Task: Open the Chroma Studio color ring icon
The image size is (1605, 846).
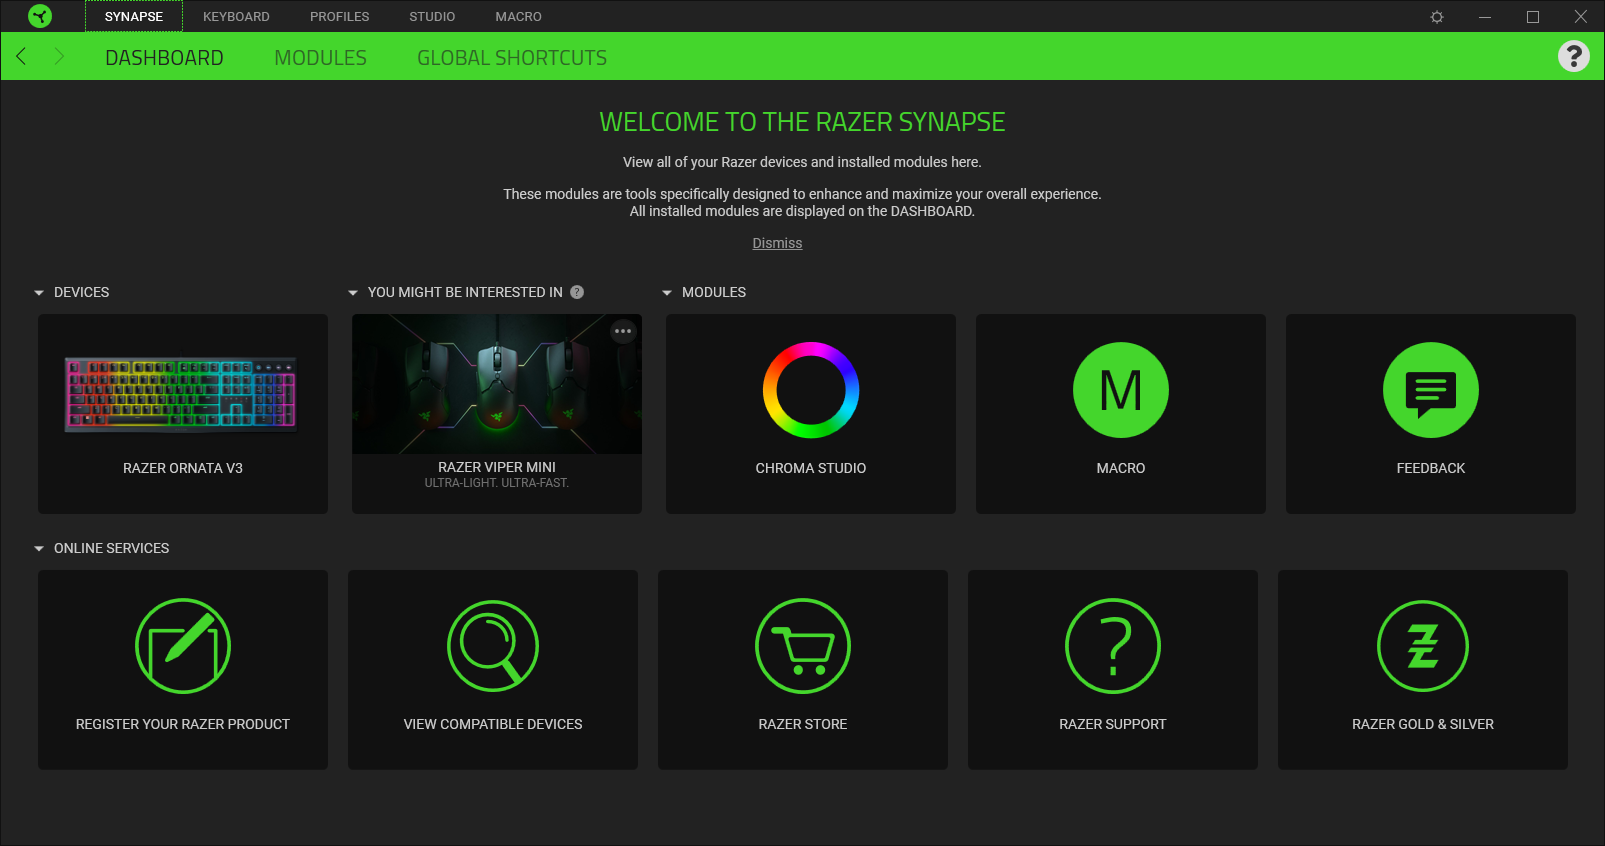Action: 811,390
